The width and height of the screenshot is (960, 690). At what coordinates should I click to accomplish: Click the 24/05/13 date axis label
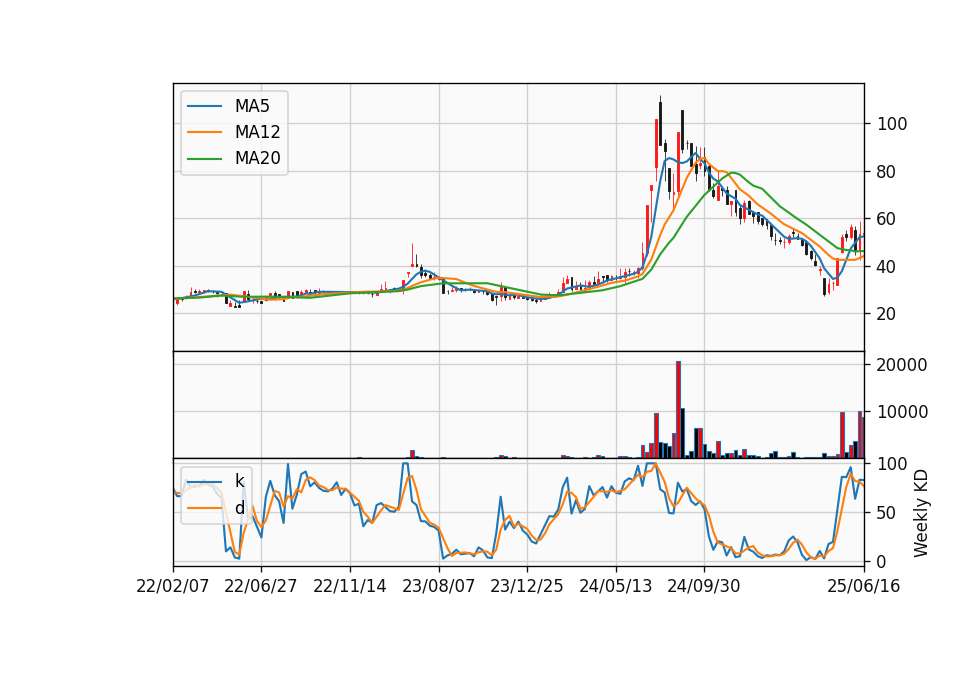tap(616, 586)
